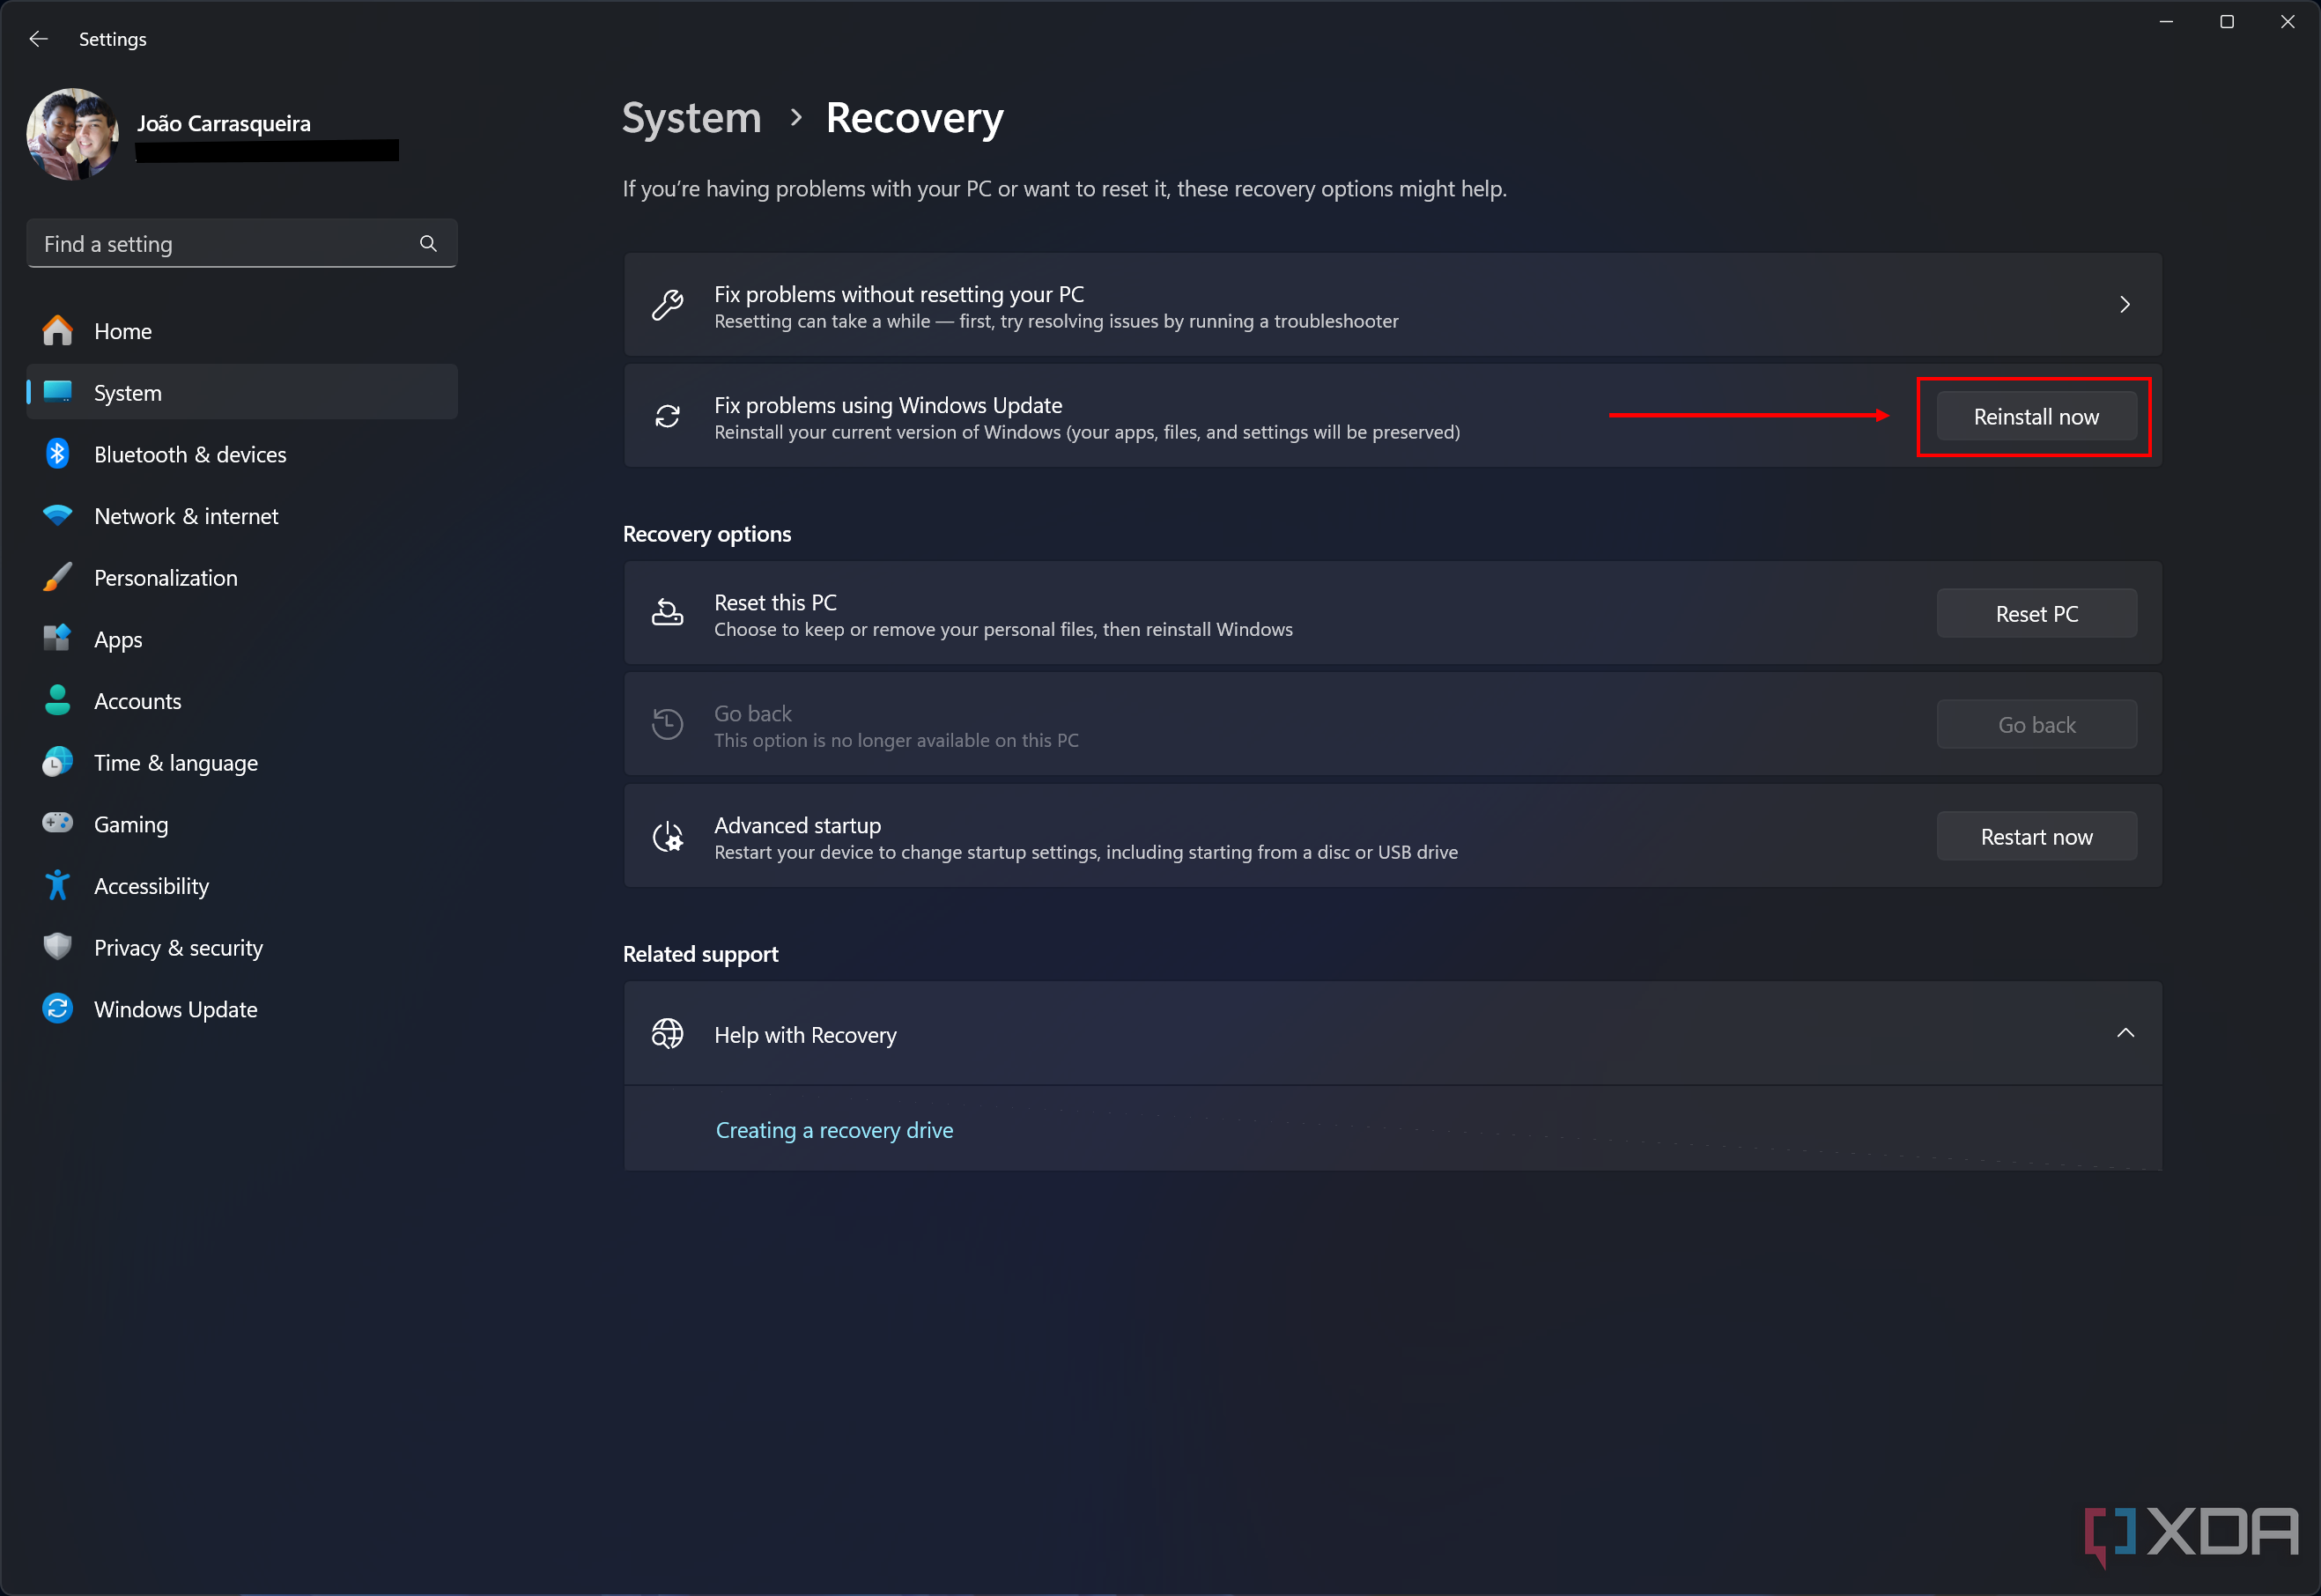
Task: Go to Windows Update sidebar label
Action: (176, 1010)
